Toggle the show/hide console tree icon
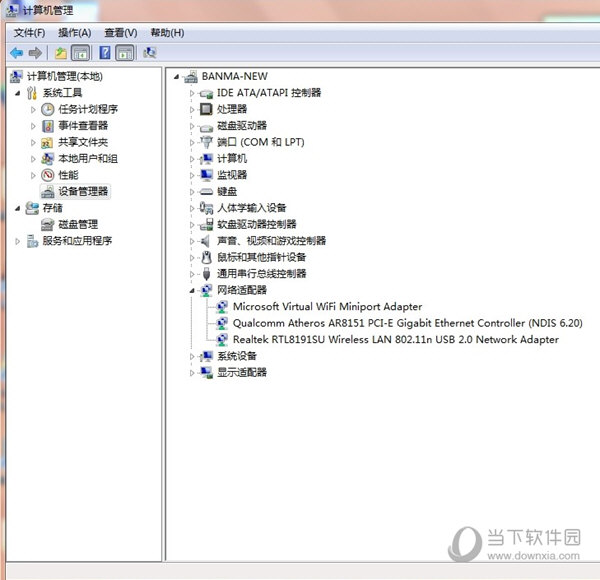This screenshot has width=600, height=580. coord(81,53)
